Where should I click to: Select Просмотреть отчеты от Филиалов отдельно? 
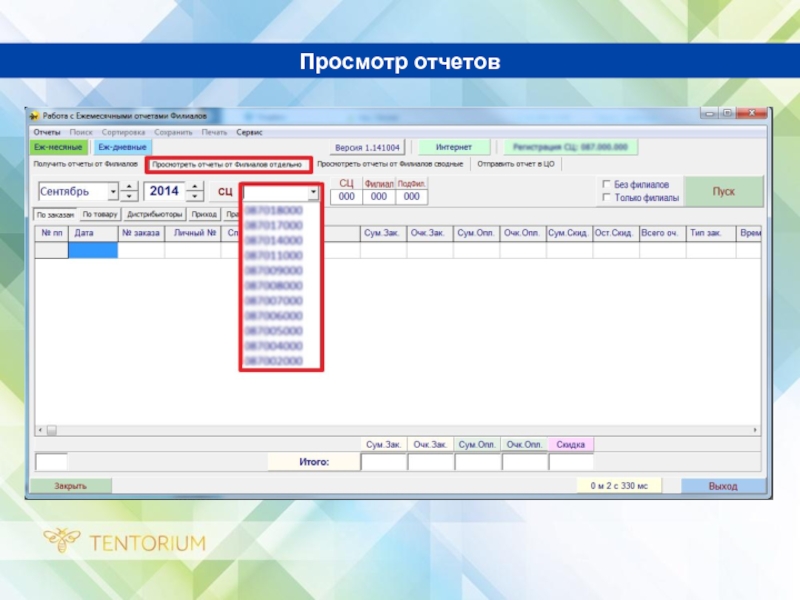click(227, 164)
